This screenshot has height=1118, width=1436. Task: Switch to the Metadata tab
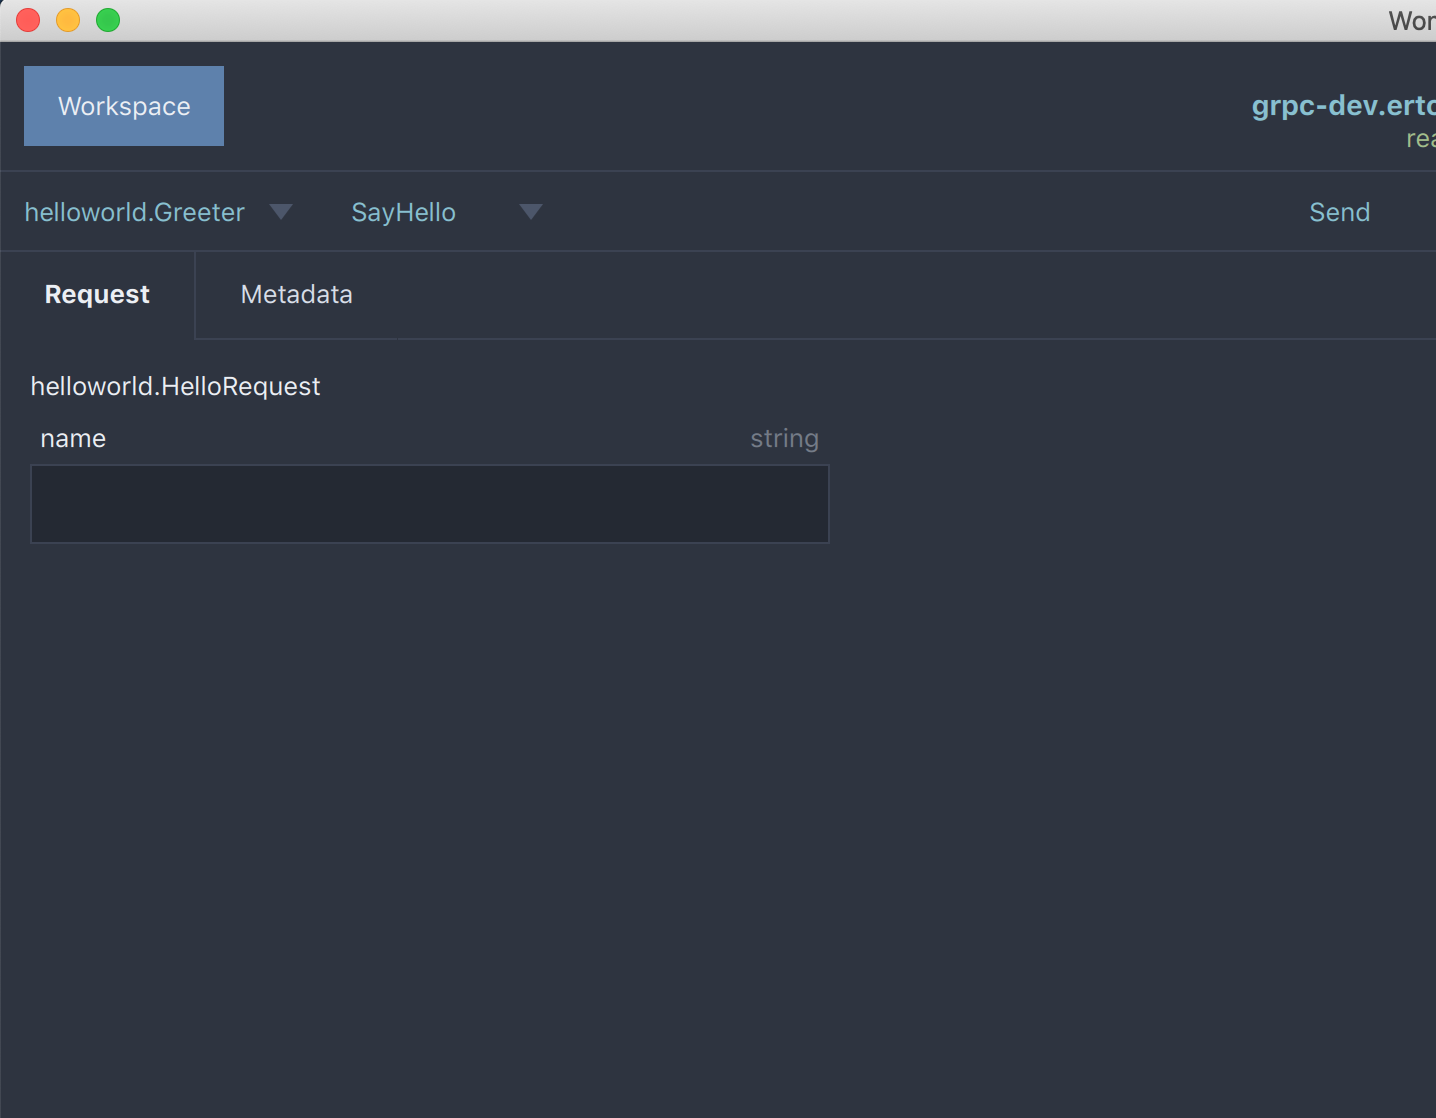click(x=296, y=295)
